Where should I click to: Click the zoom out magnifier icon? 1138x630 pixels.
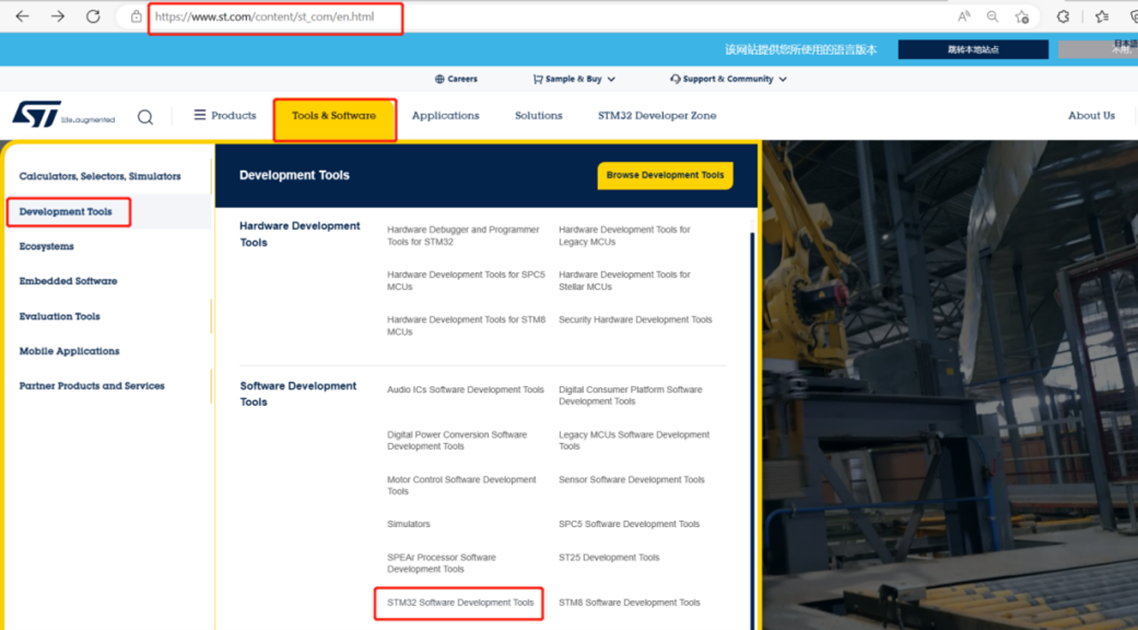992,16
